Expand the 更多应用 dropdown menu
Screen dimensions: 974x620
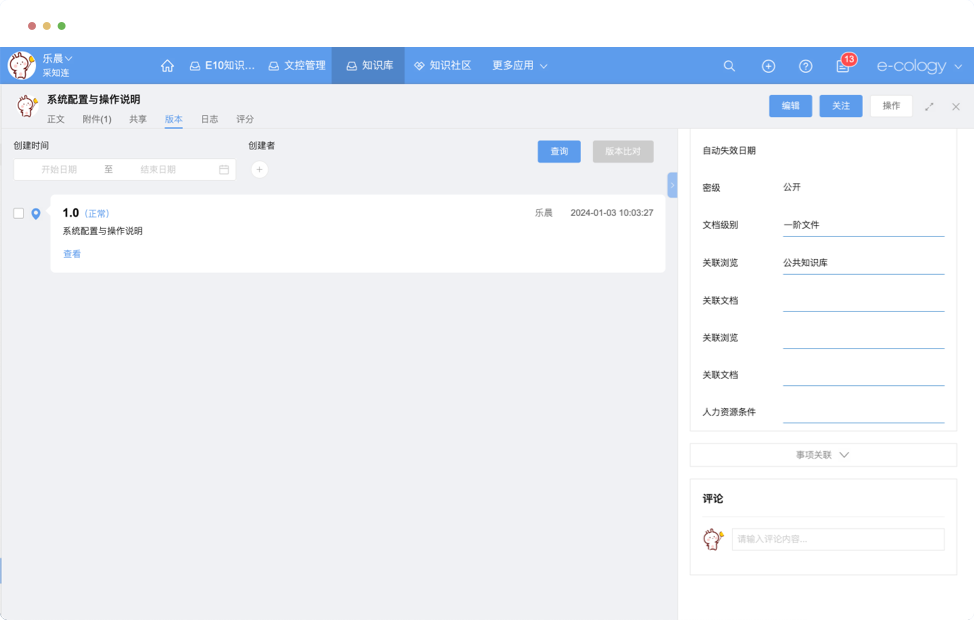[x=520, y=66]
